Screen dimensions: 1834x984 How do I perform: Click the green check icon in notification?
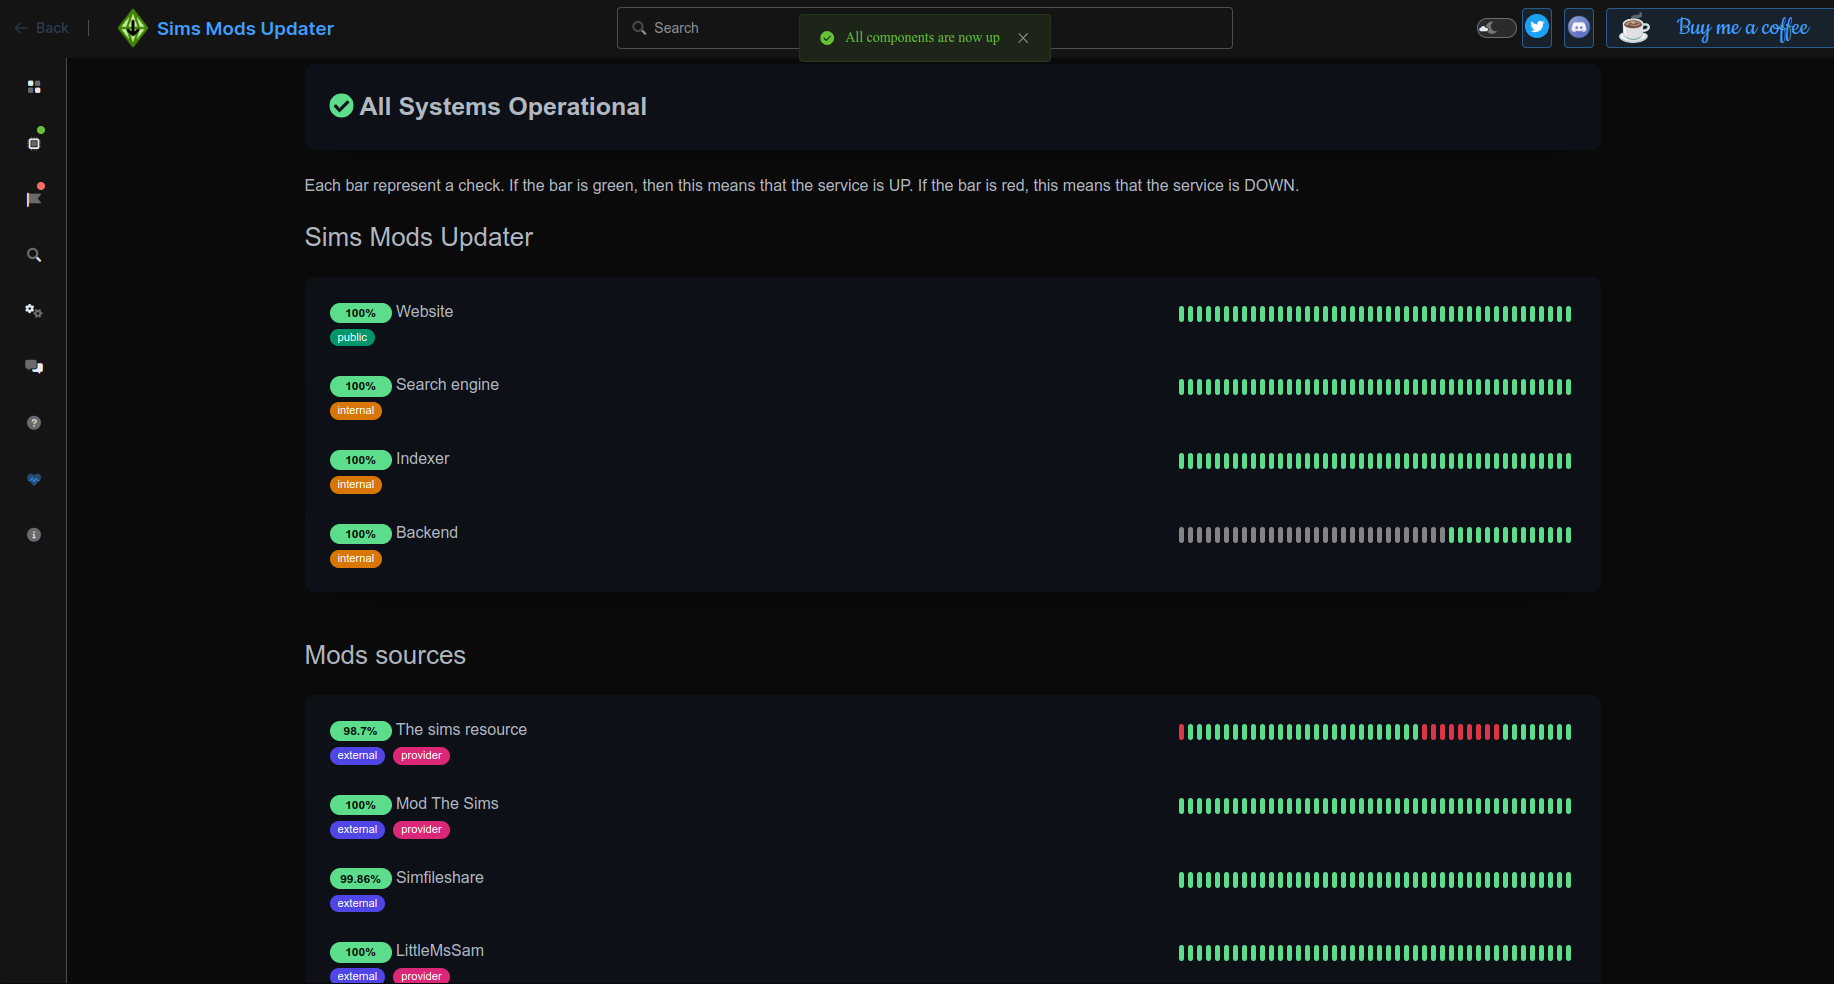pos(827,38)
